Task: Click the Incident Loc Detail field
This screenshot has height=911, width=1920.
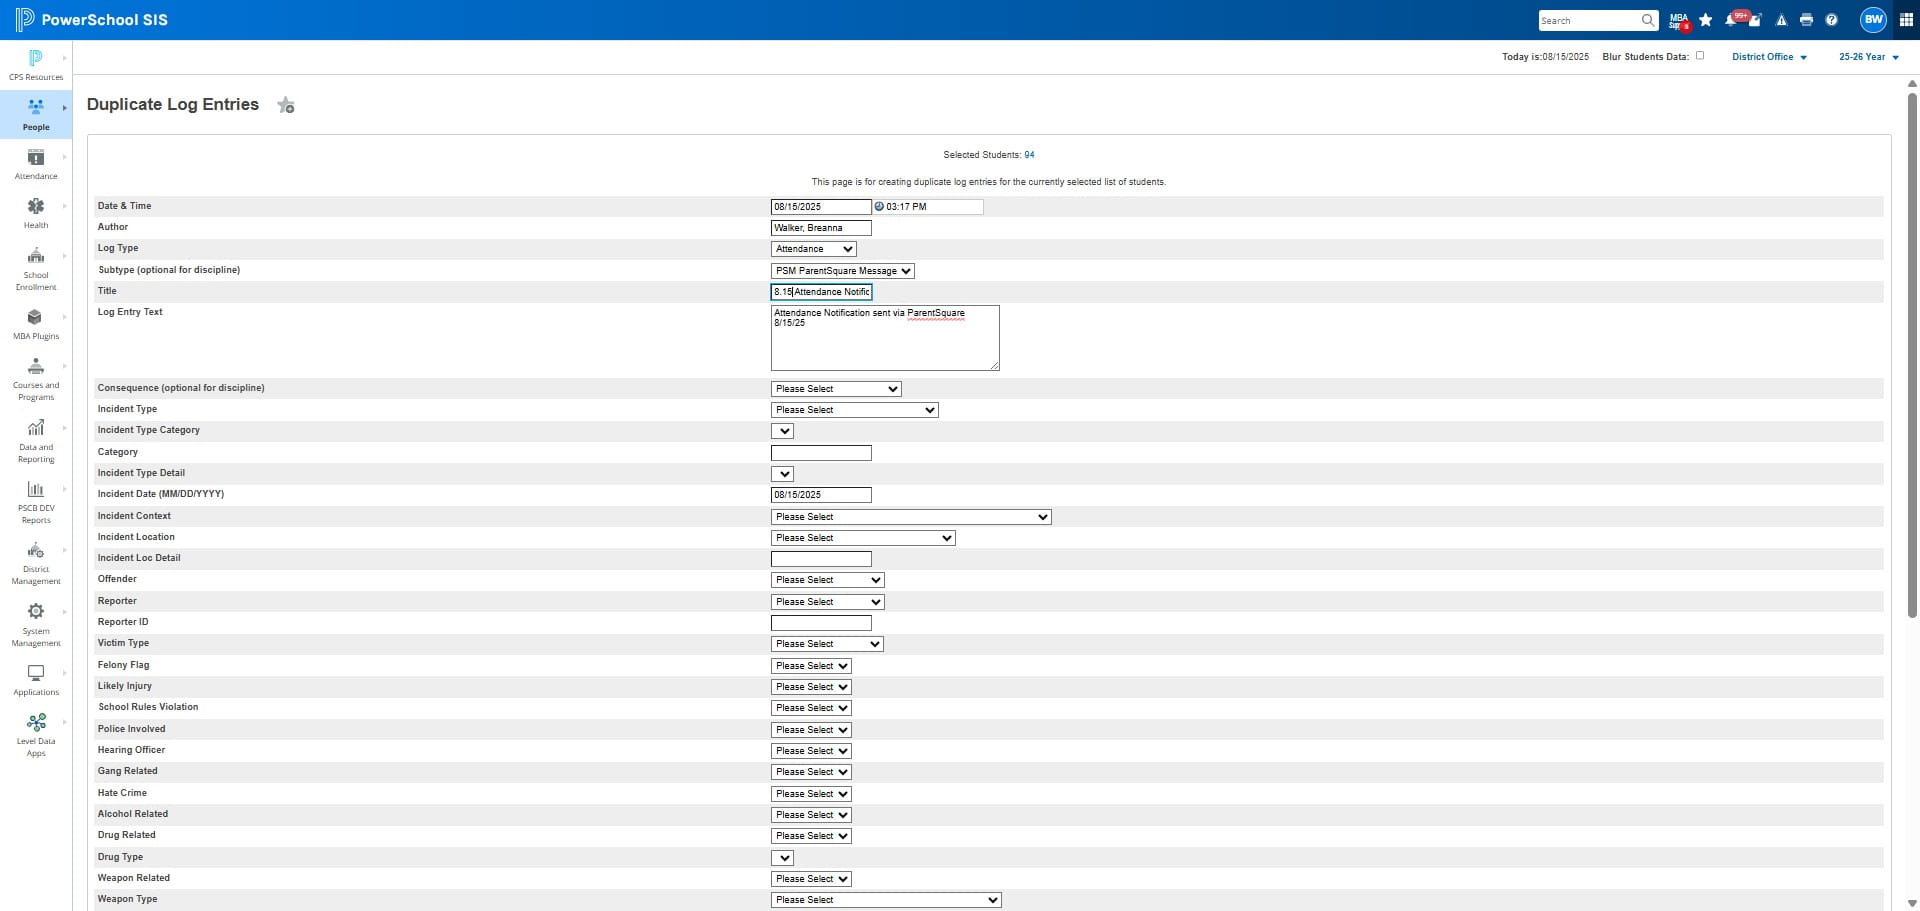Action: tap(821, 559)
